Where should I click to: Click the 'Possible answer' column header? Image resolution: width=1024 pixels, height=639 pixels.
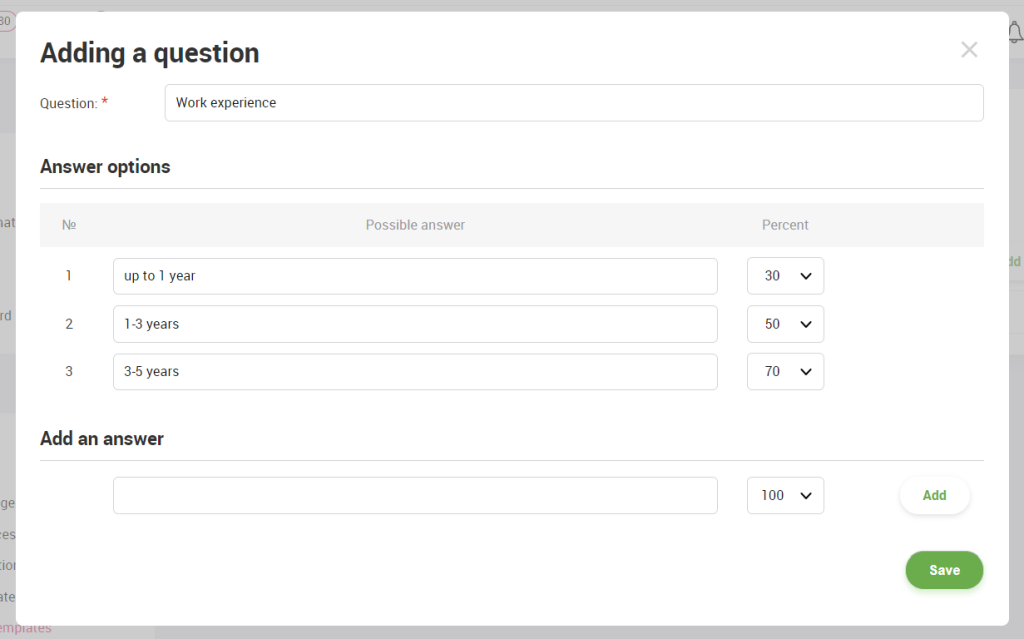[x=415, y=225]
